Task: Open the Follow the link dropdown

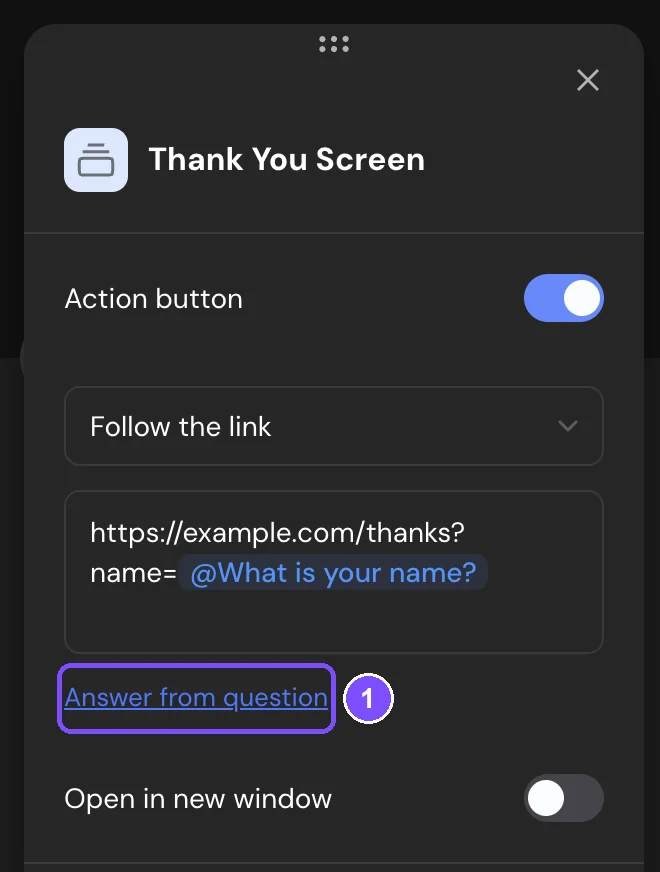Action: [x=334, y=426]
